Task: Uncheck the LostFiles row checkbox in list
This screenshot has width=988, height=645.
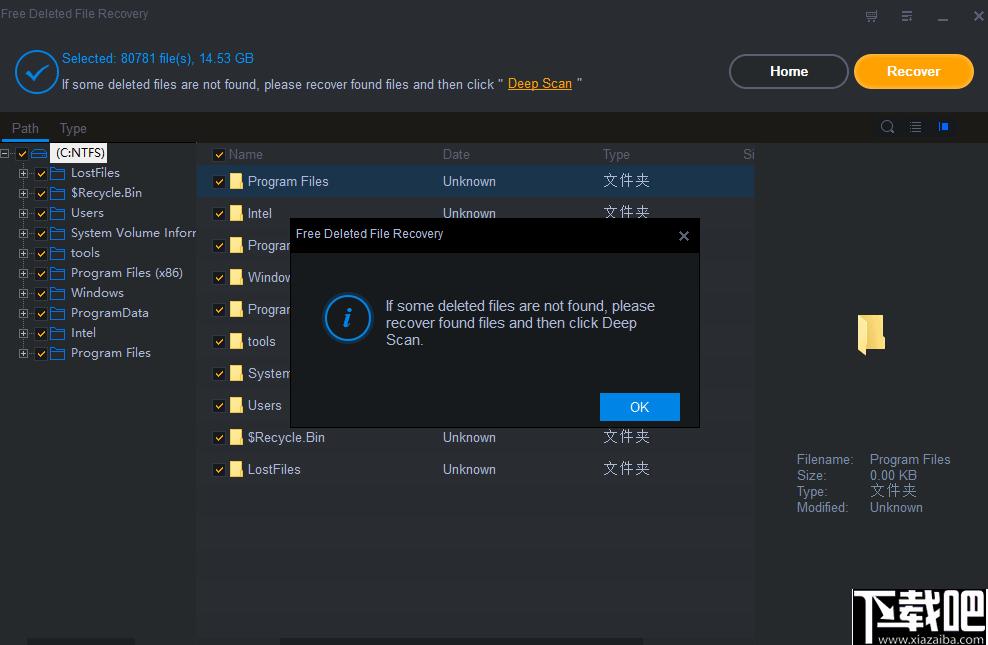Action: click(x=219, y=470)
